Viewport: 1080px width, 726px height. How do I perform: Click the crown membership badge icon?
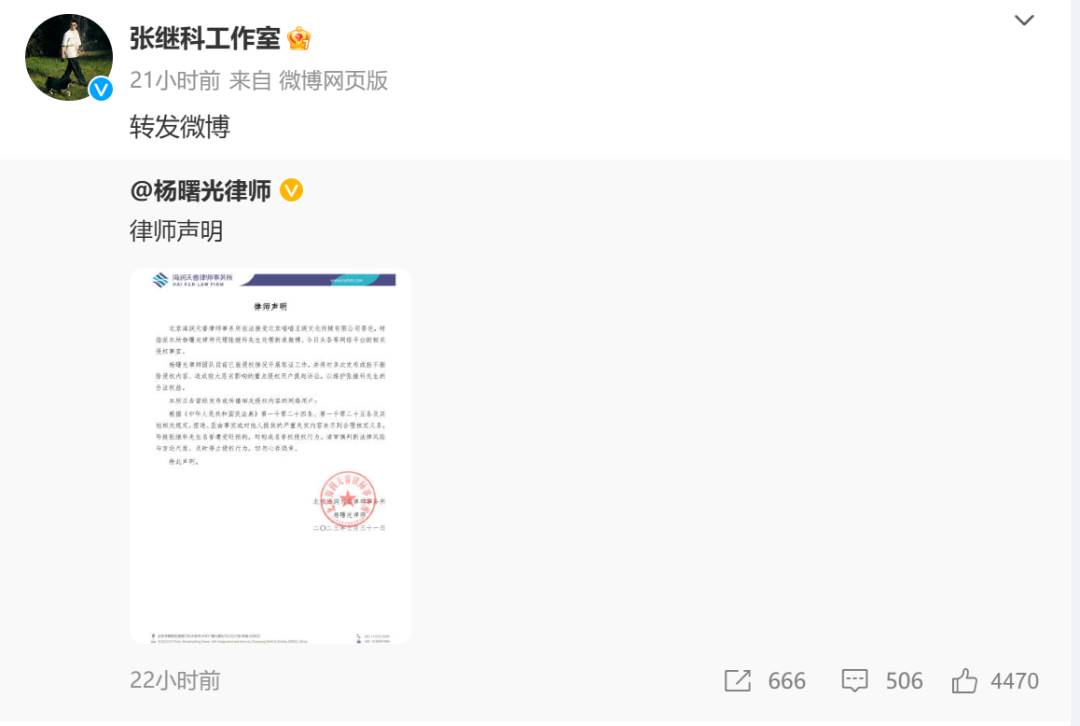(x=299, y=39)
